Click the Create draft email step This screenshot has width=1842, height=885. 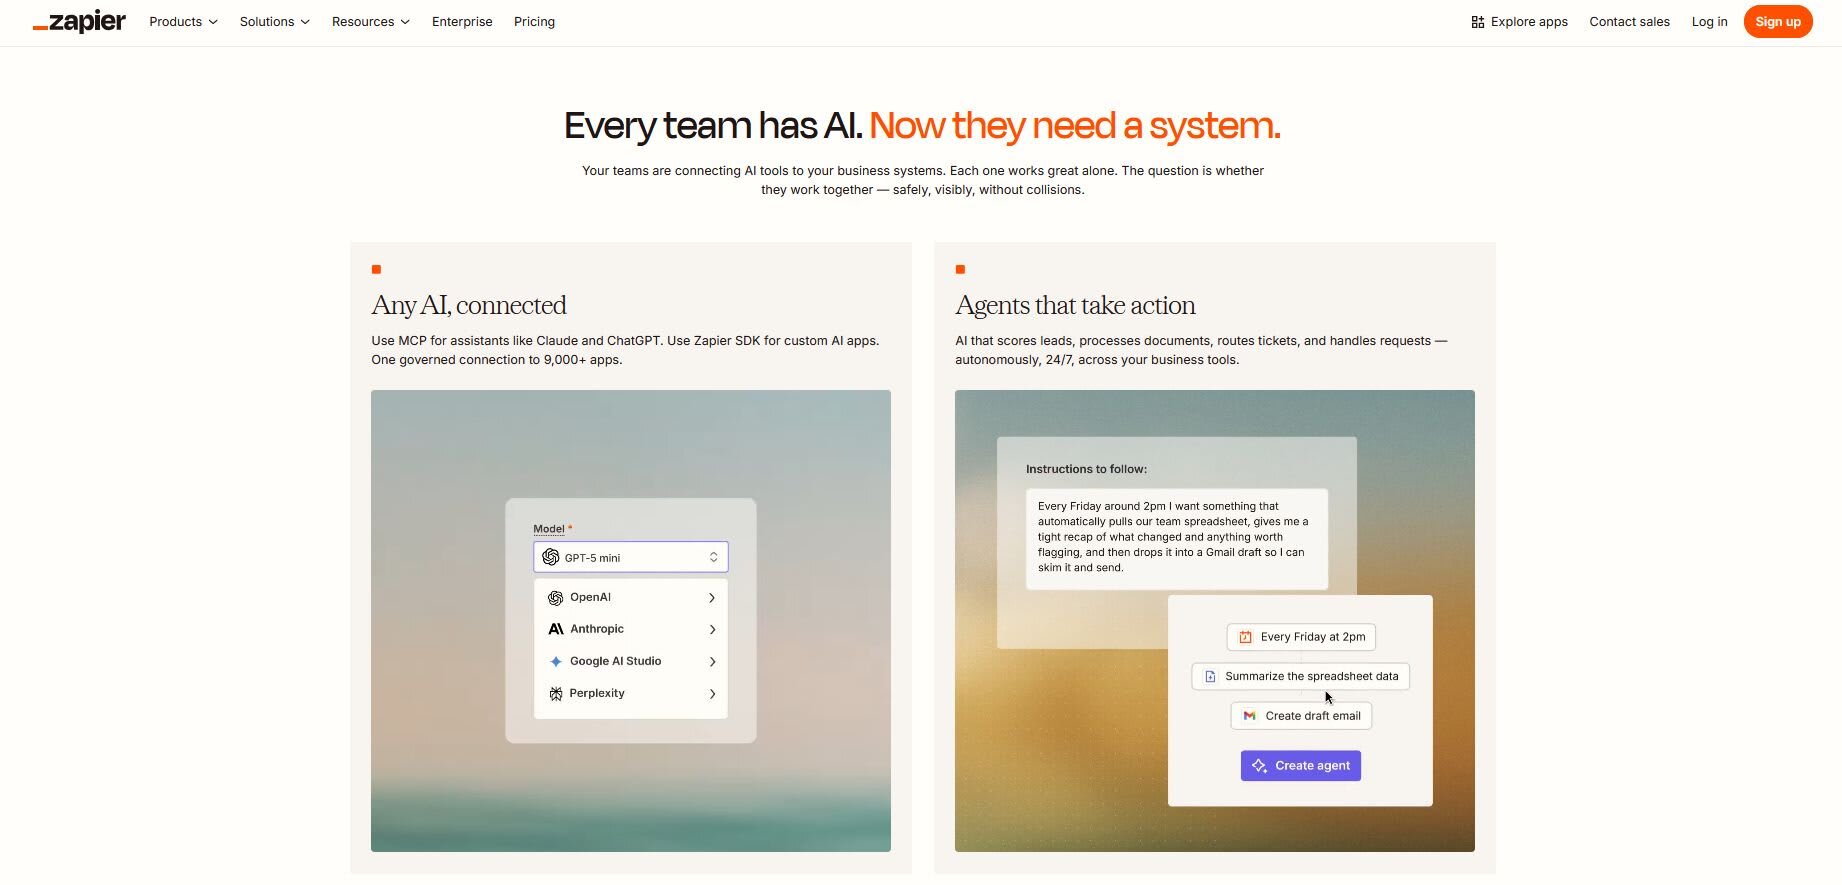click(x=1301, y=716)
